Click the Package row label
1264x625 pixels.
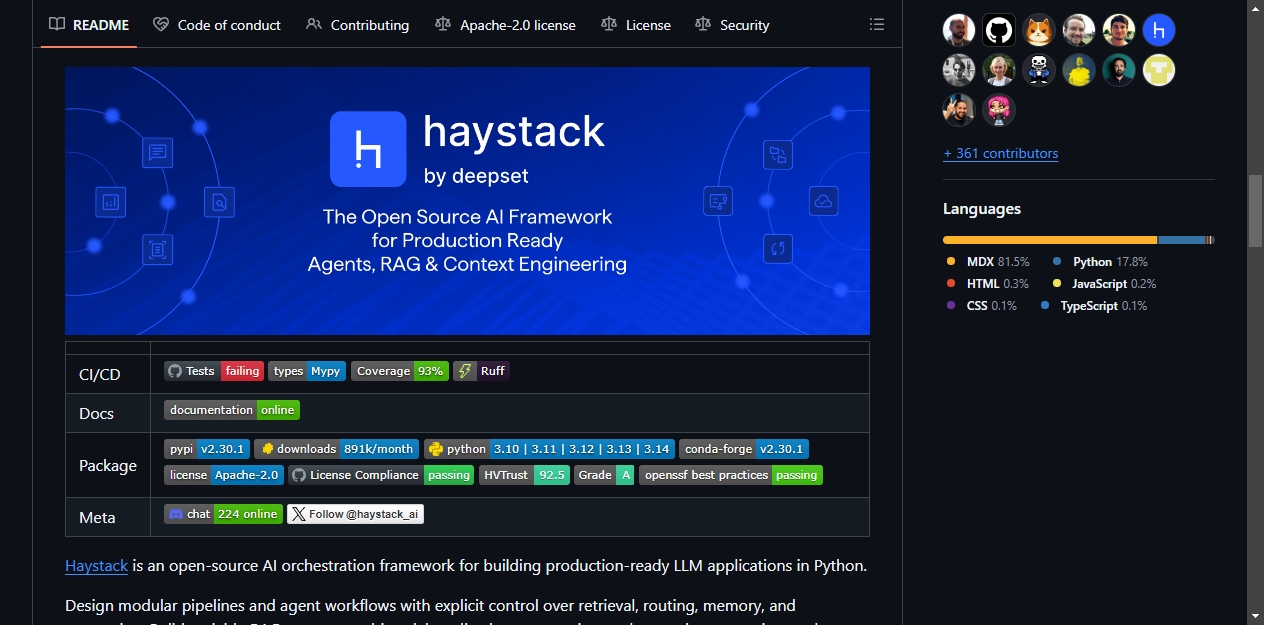click(x=108, y=465)
